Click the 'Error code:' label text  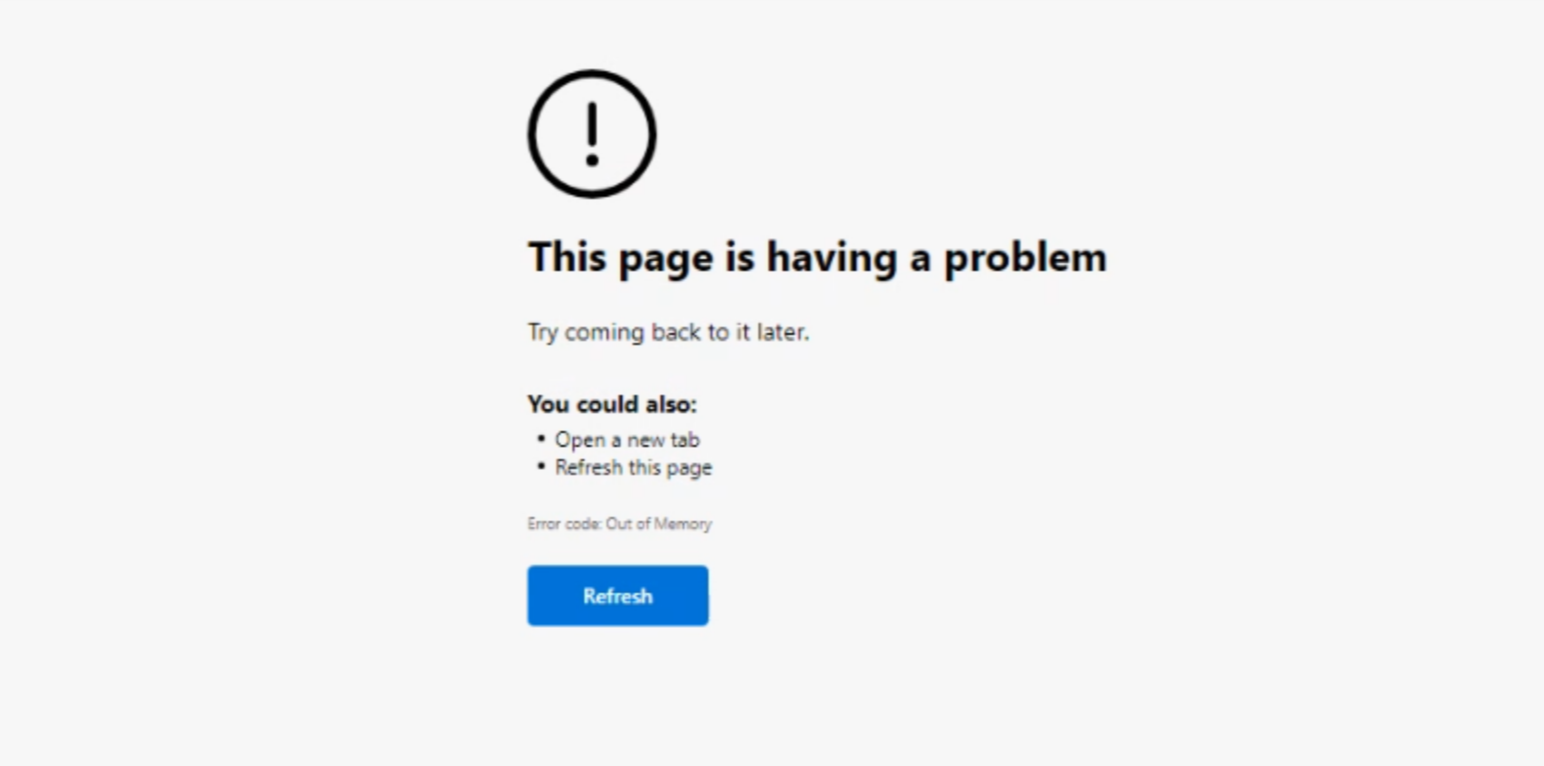pos(564,523)
